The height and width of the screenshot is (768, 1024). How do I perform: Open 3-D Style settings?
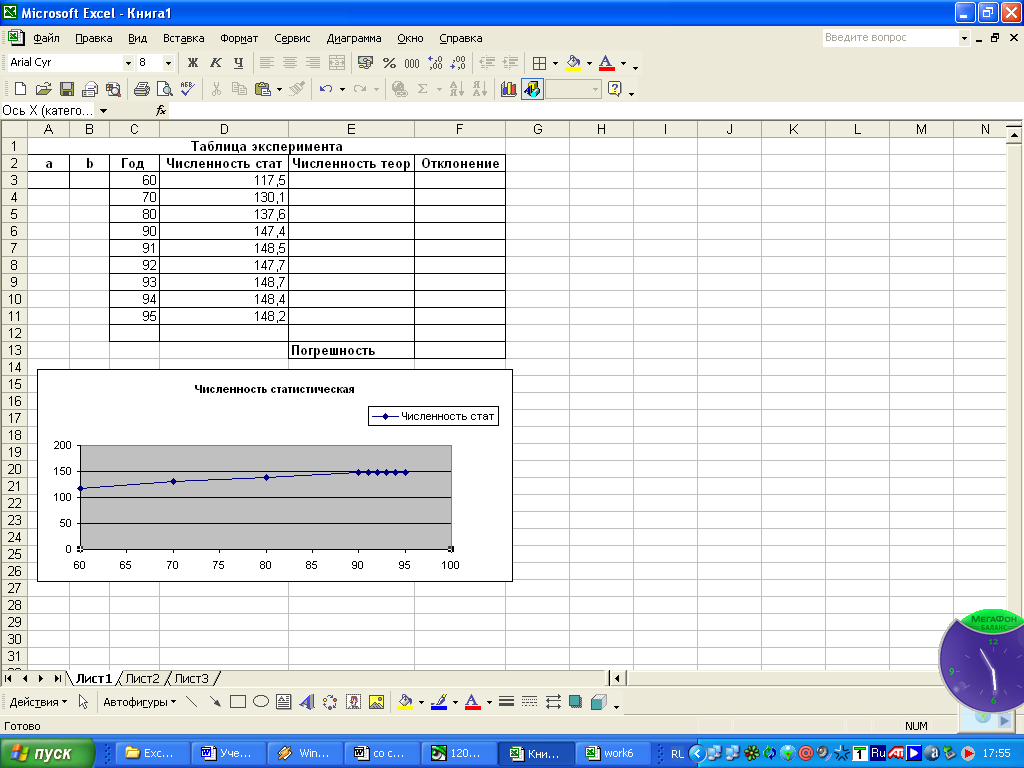598,702
